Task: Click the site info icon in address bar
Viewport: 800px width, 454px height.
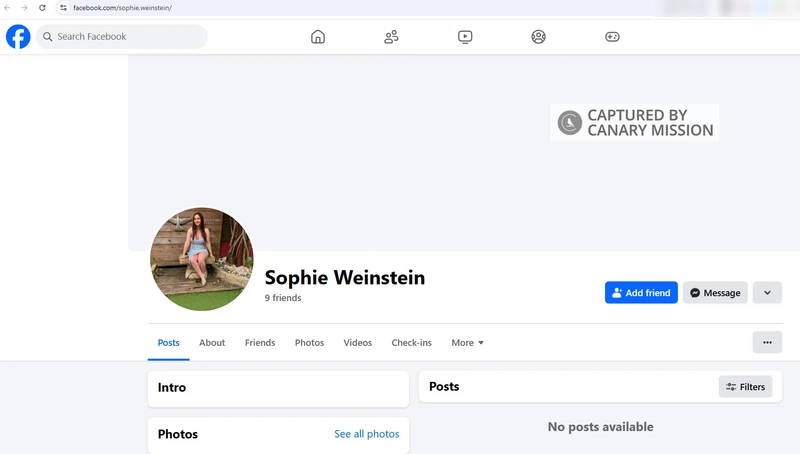Action: (63, 8)
